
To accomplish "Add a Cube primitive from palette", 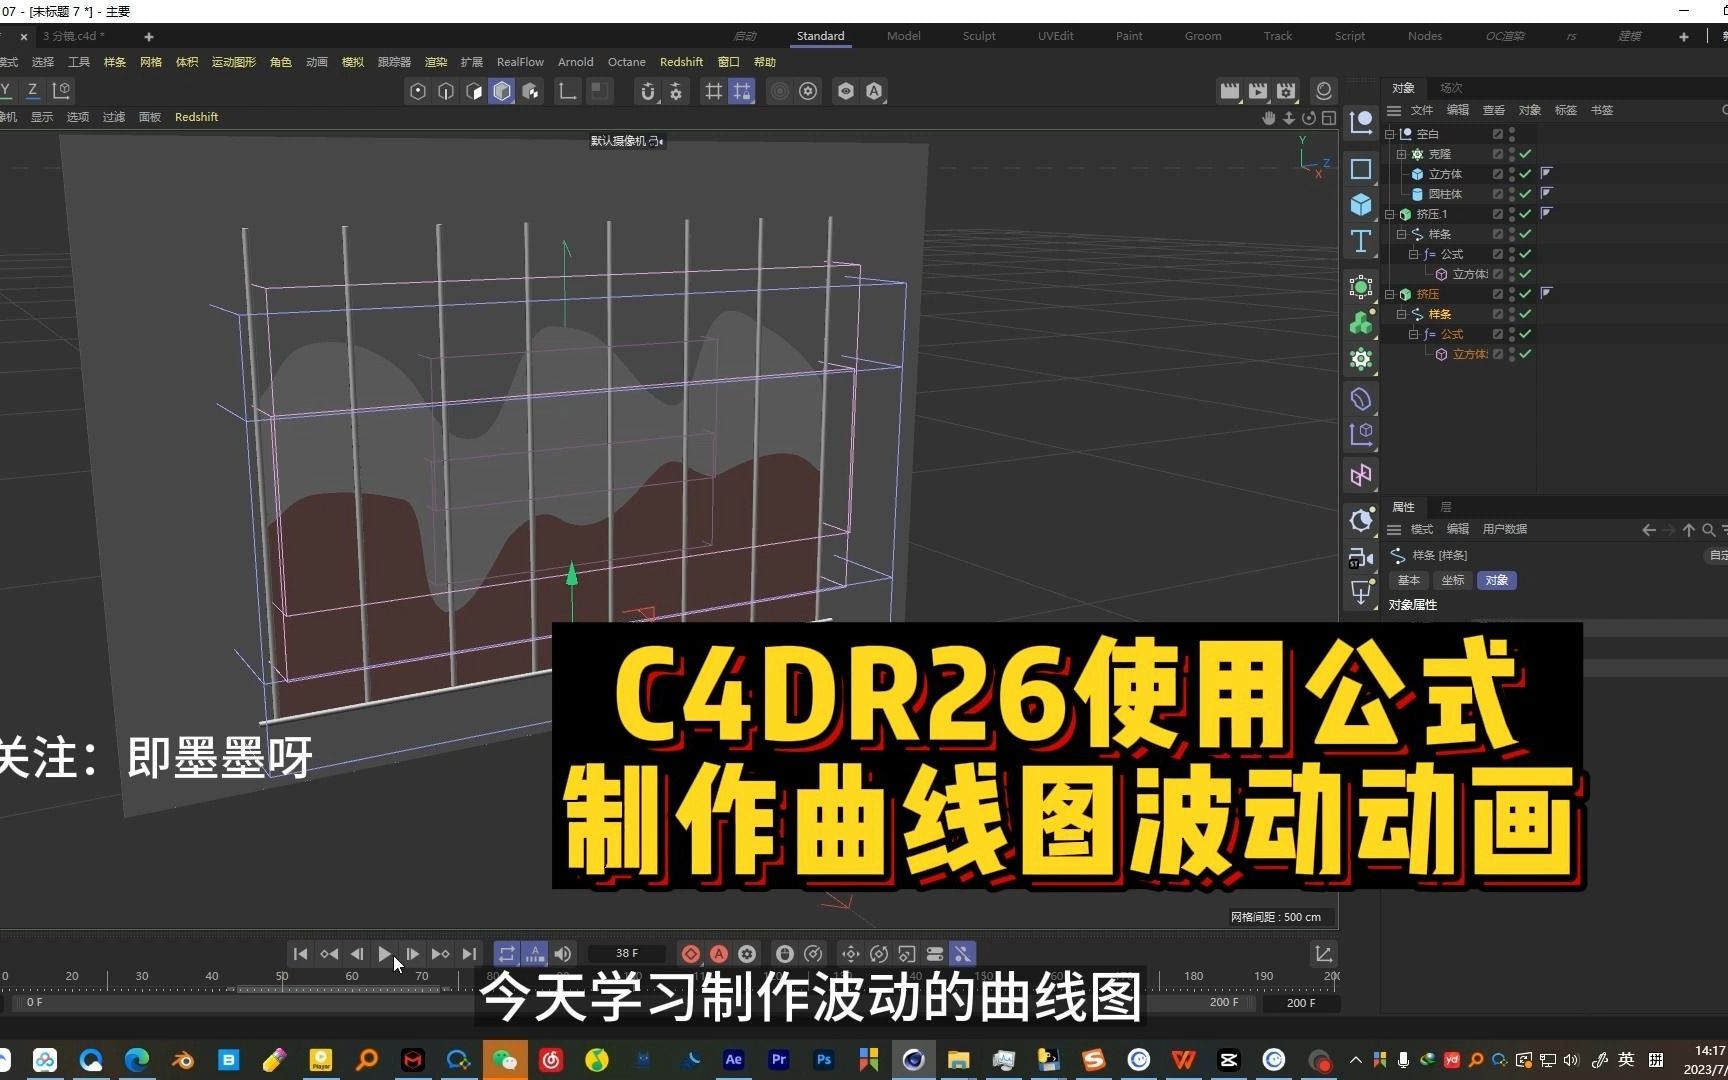I will pos(1361,205).
